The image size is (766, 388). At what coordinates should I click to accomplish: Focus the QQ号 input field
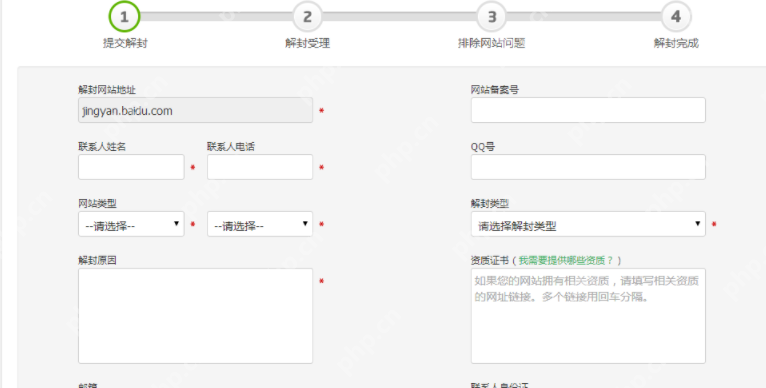pyautogui.click(x=588, y=167)
